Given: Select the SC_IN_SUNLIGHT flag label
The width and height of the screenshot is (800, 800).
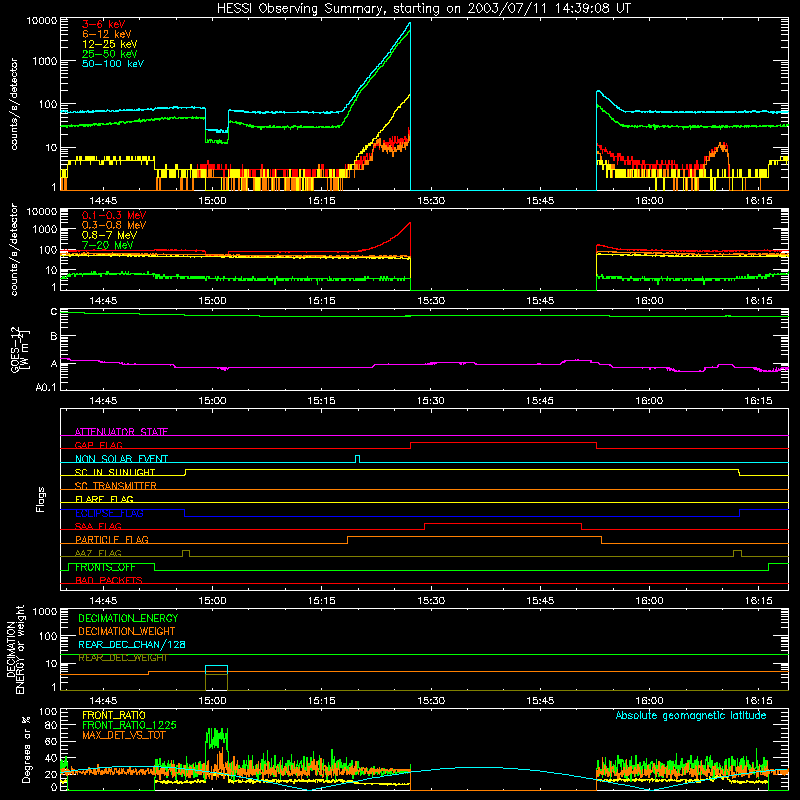Looking at the screenshot, I should point(115,472).
